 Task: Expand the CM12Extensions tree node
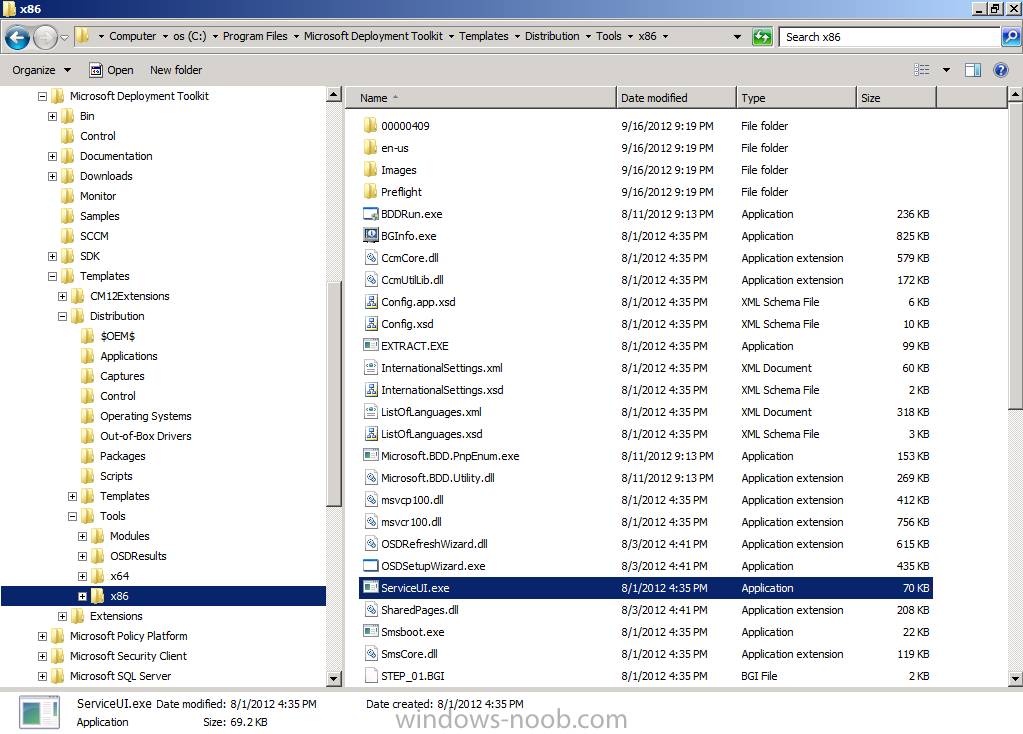coord(63,296)
